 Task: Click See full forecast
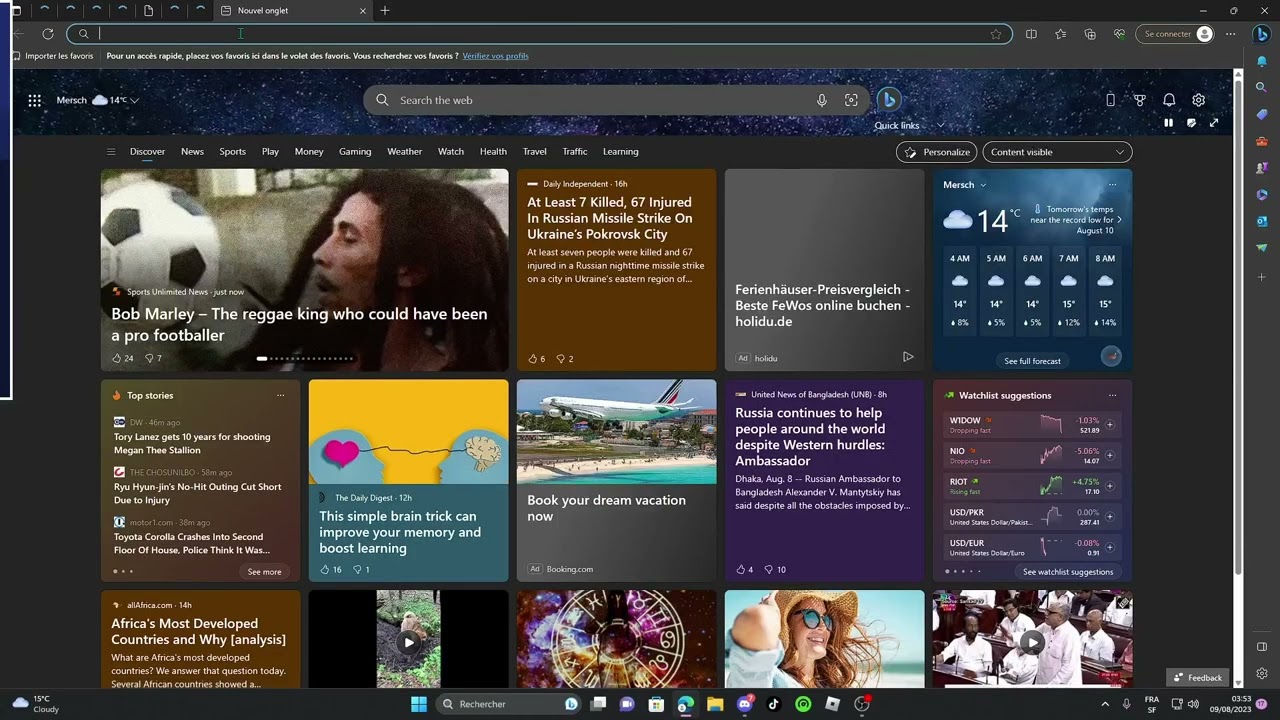click(x=1032, y=361)
